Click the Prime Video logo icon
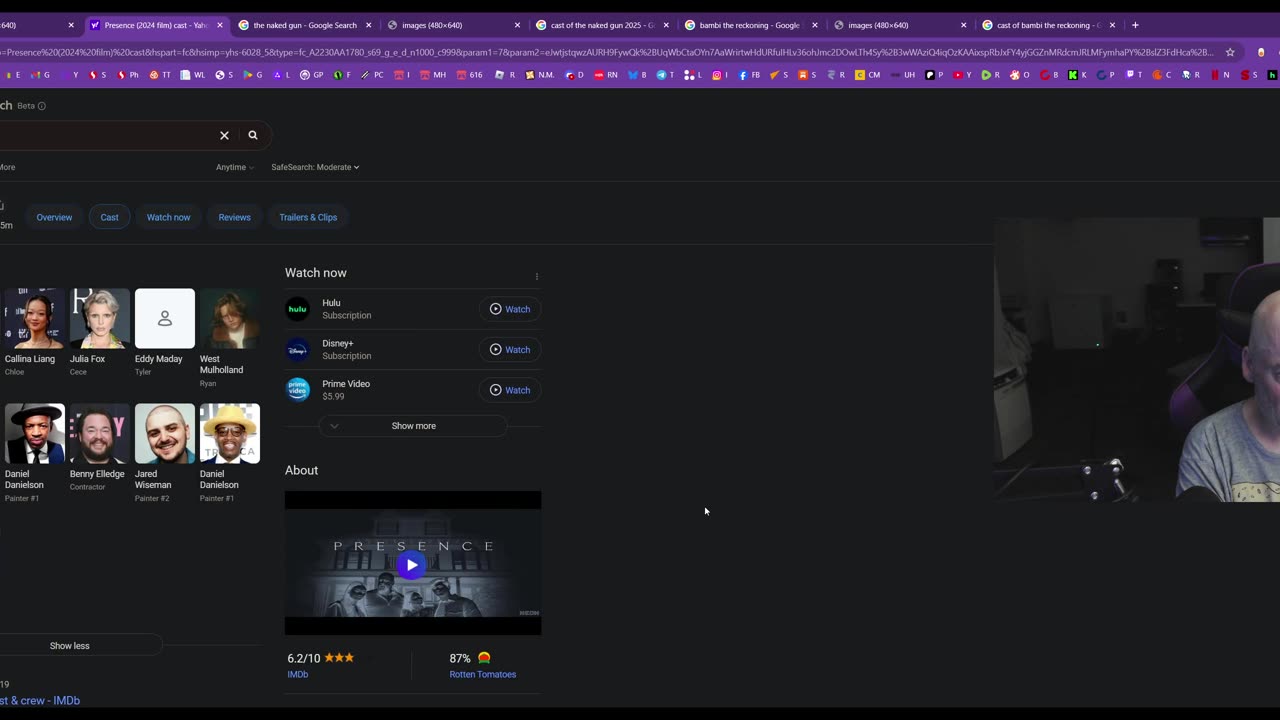 click(x=298, y=390)
